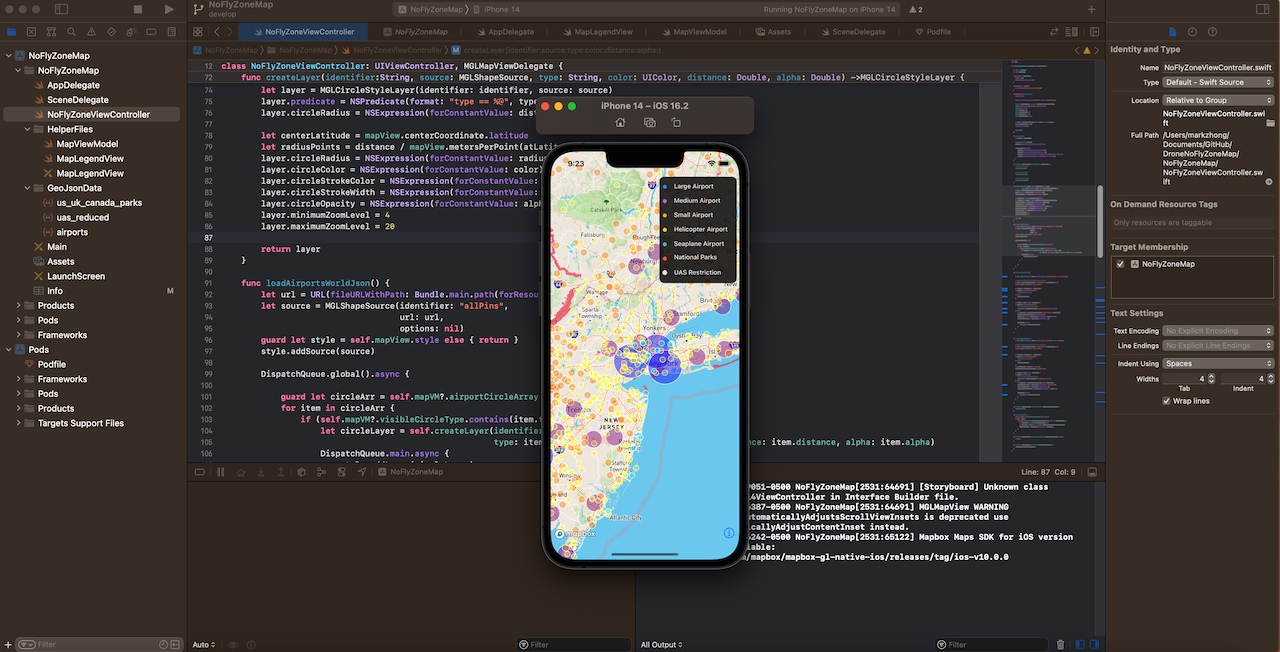This screenshot has width=1280, height=652.
Task: Click the Stop button in toolbar
Action: [137, 9]
